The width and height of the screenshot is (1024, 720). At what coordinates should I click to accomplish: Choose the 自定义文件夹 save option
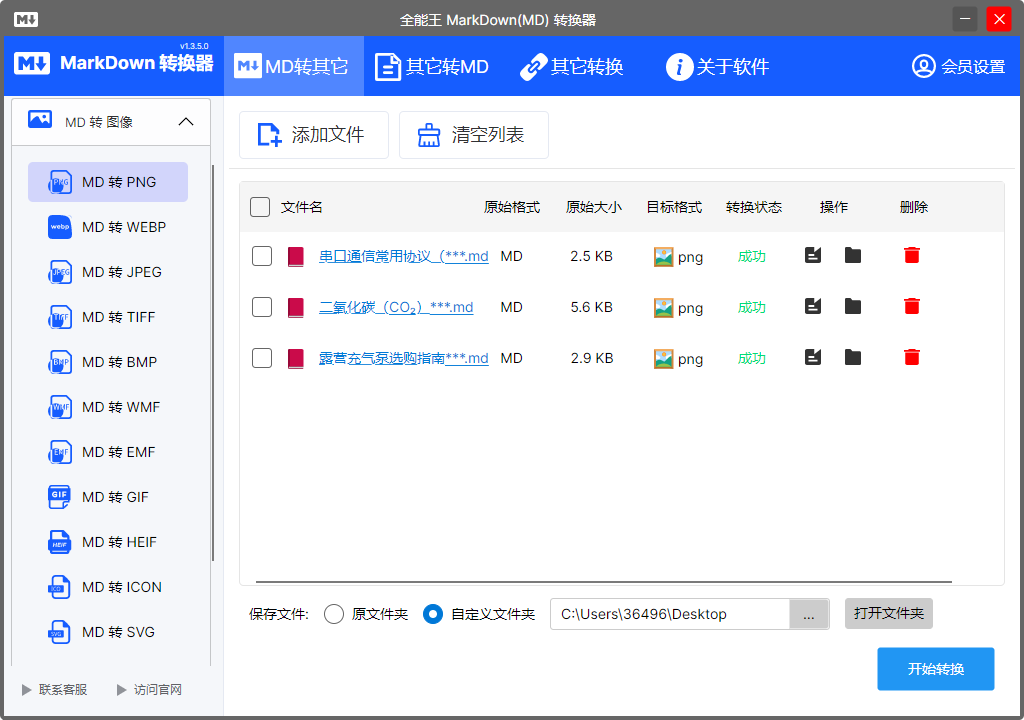point(433,614)
